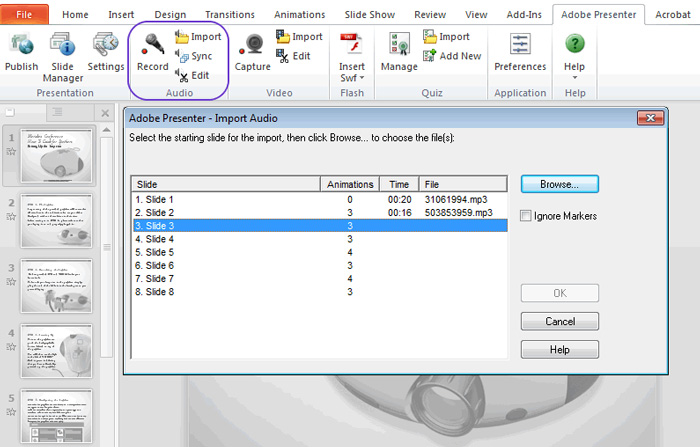The width and height of the screenshot is (700, 447).
Task: Switch to the Slides thumbnails tab icon
Action: (10, 112)
